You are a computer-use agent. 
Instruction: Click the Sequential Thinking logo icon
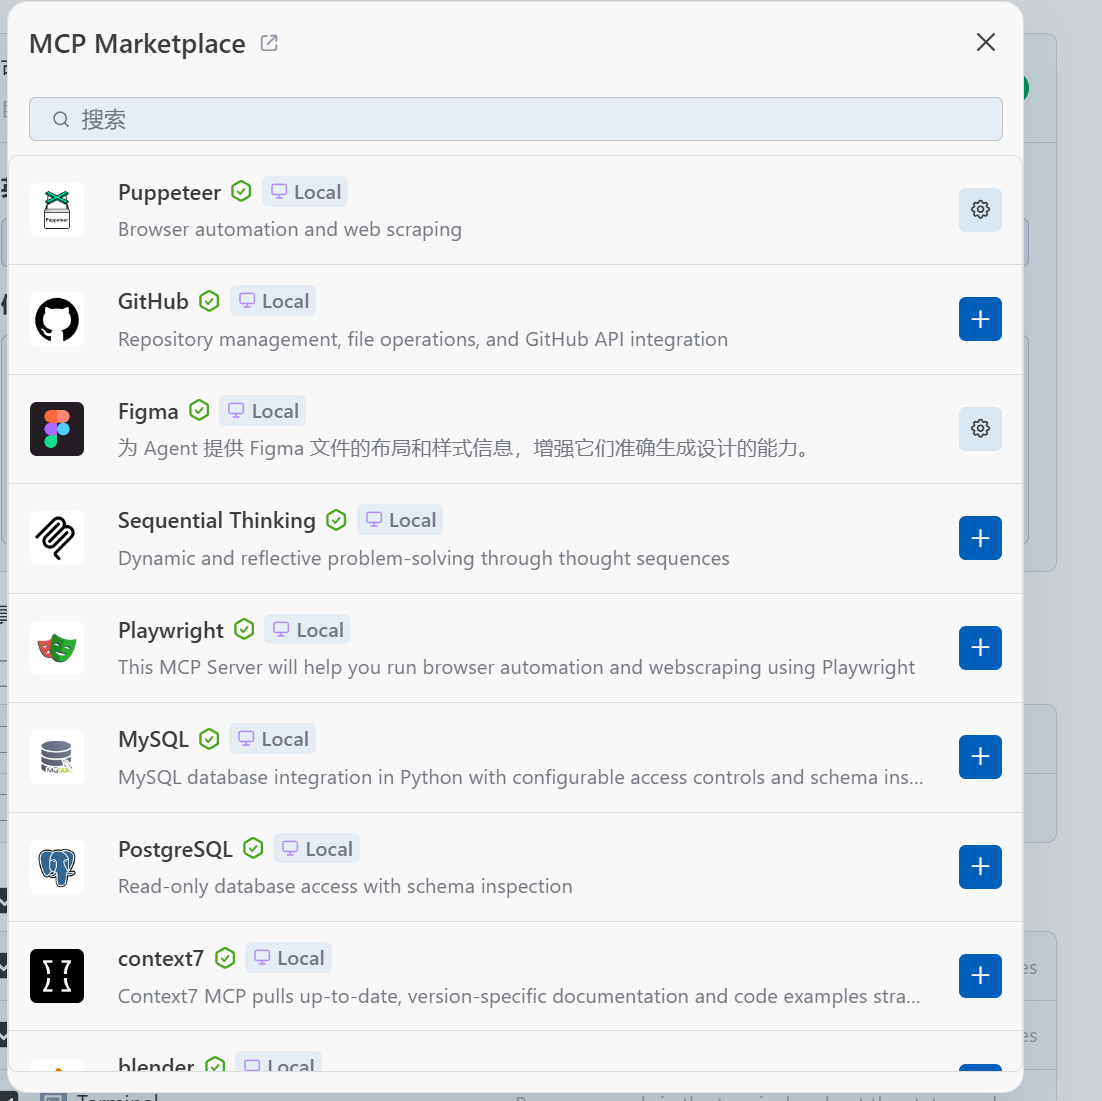(x=57, y=538)
